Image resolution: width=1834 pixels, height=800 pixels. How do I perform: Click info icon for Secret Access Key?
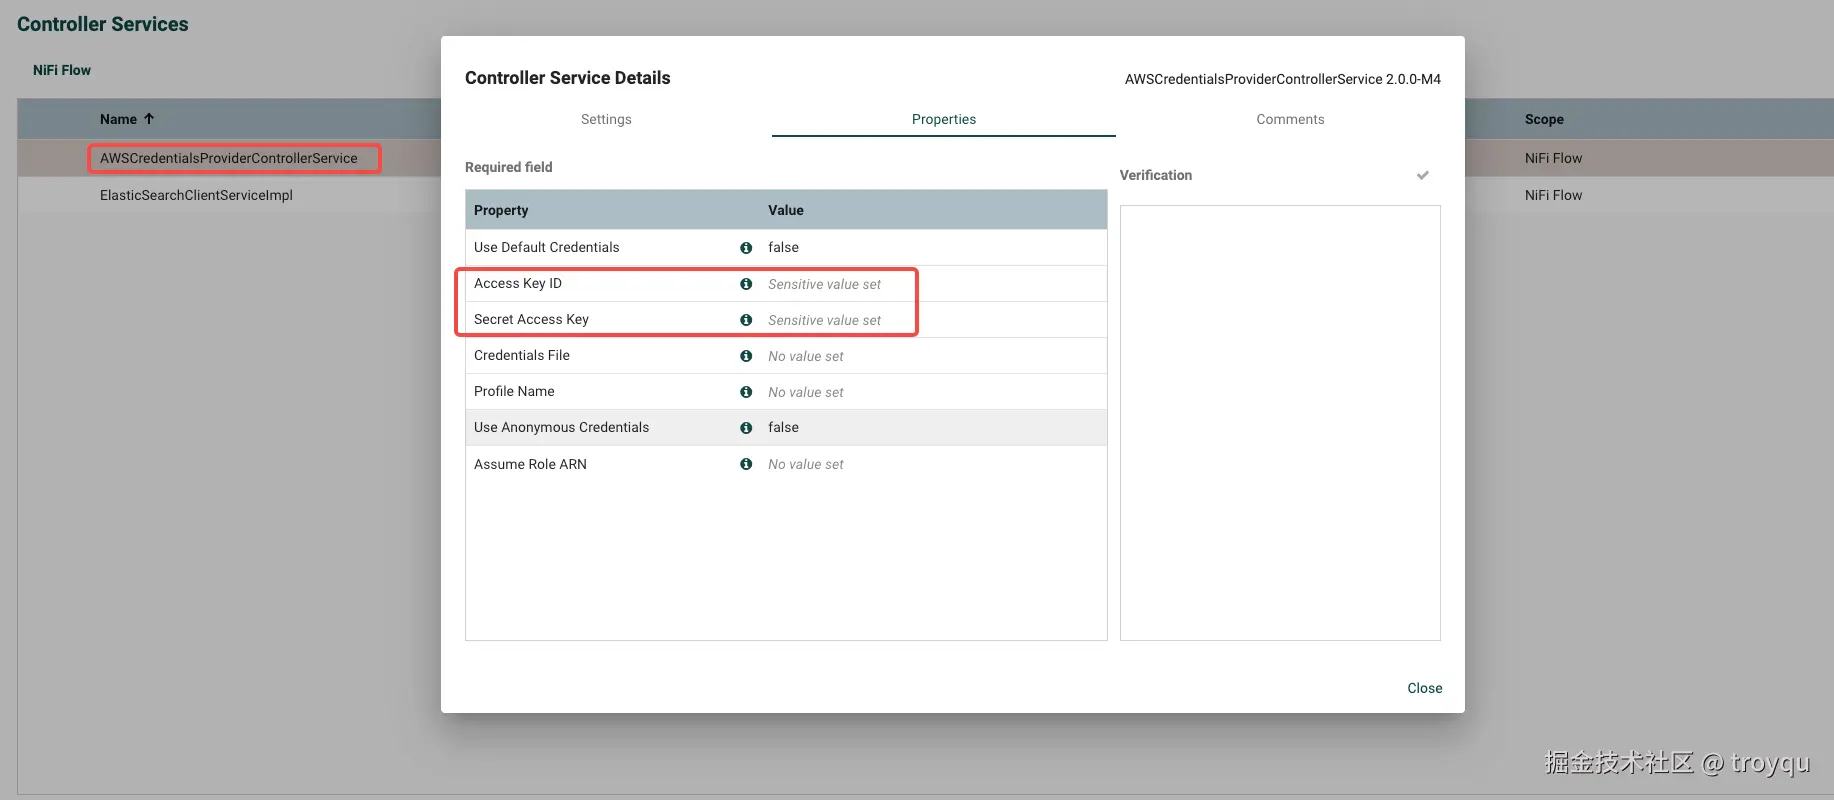pos(746,320)
